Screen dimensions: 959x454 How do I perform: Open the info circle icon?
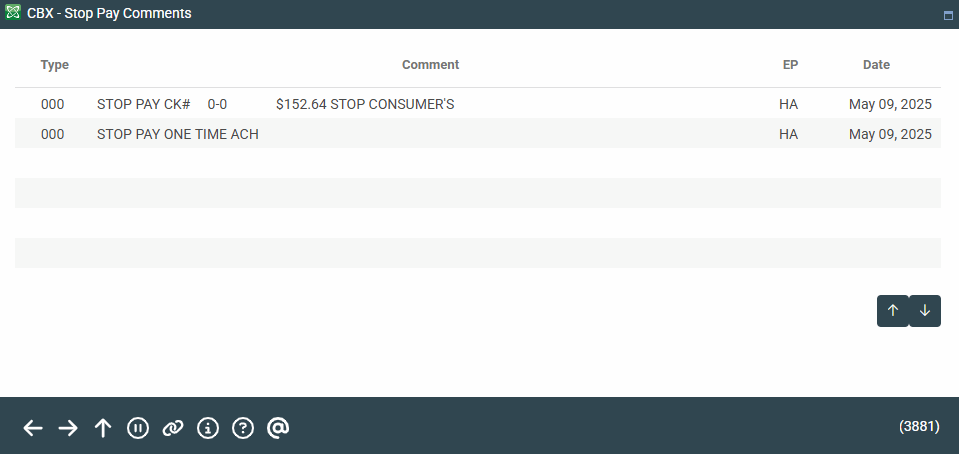(208, 428)
